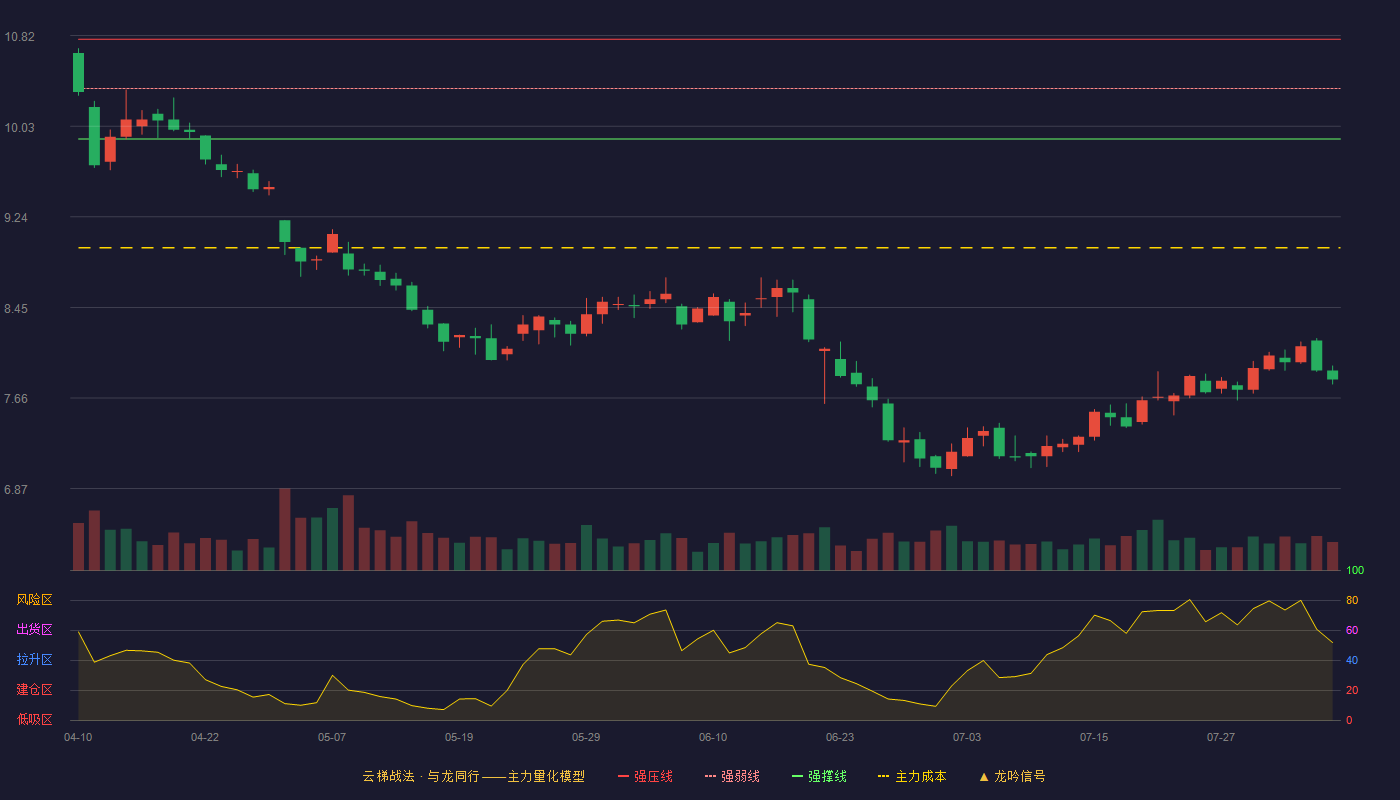Toggle the 强弱线 legend series
1400x800 pixels.
(x=732, y=776)
